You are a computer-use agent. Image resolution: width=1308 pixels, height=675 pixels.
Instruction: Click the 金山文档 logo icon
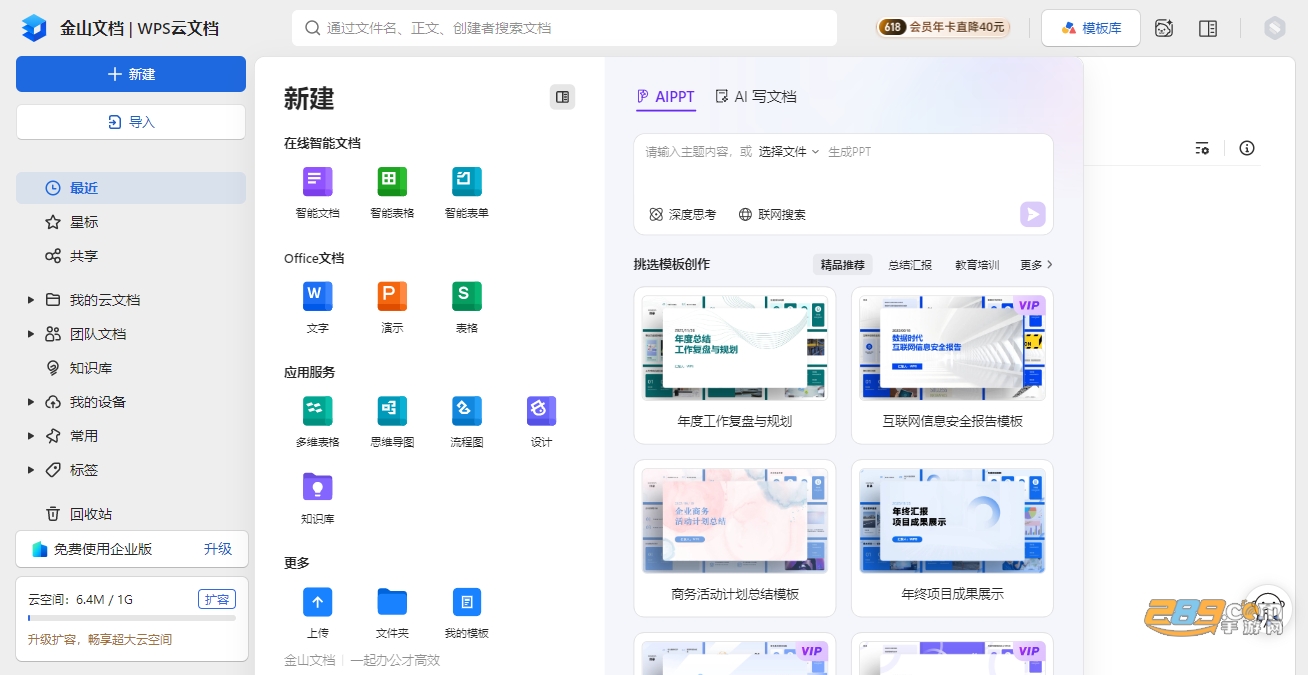coord(34,28)
